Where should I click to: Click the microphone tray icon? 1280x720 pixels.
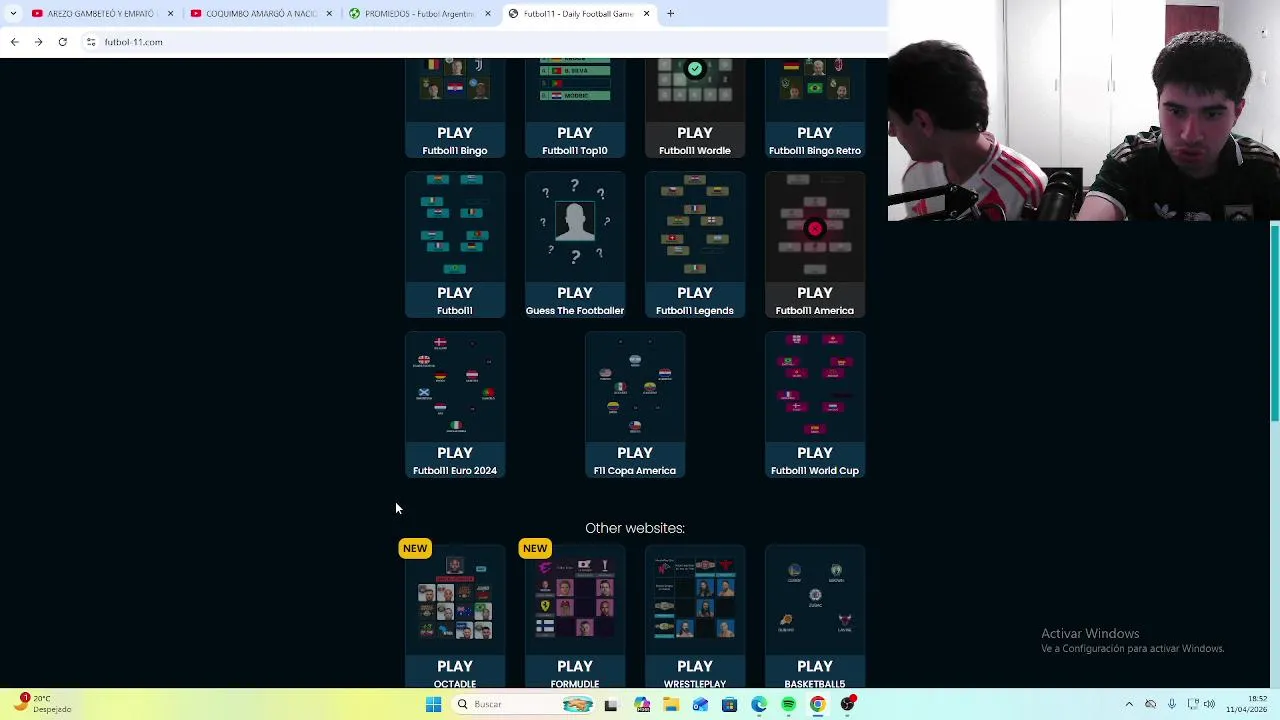pyautogui.click(x=1171, y=704)
